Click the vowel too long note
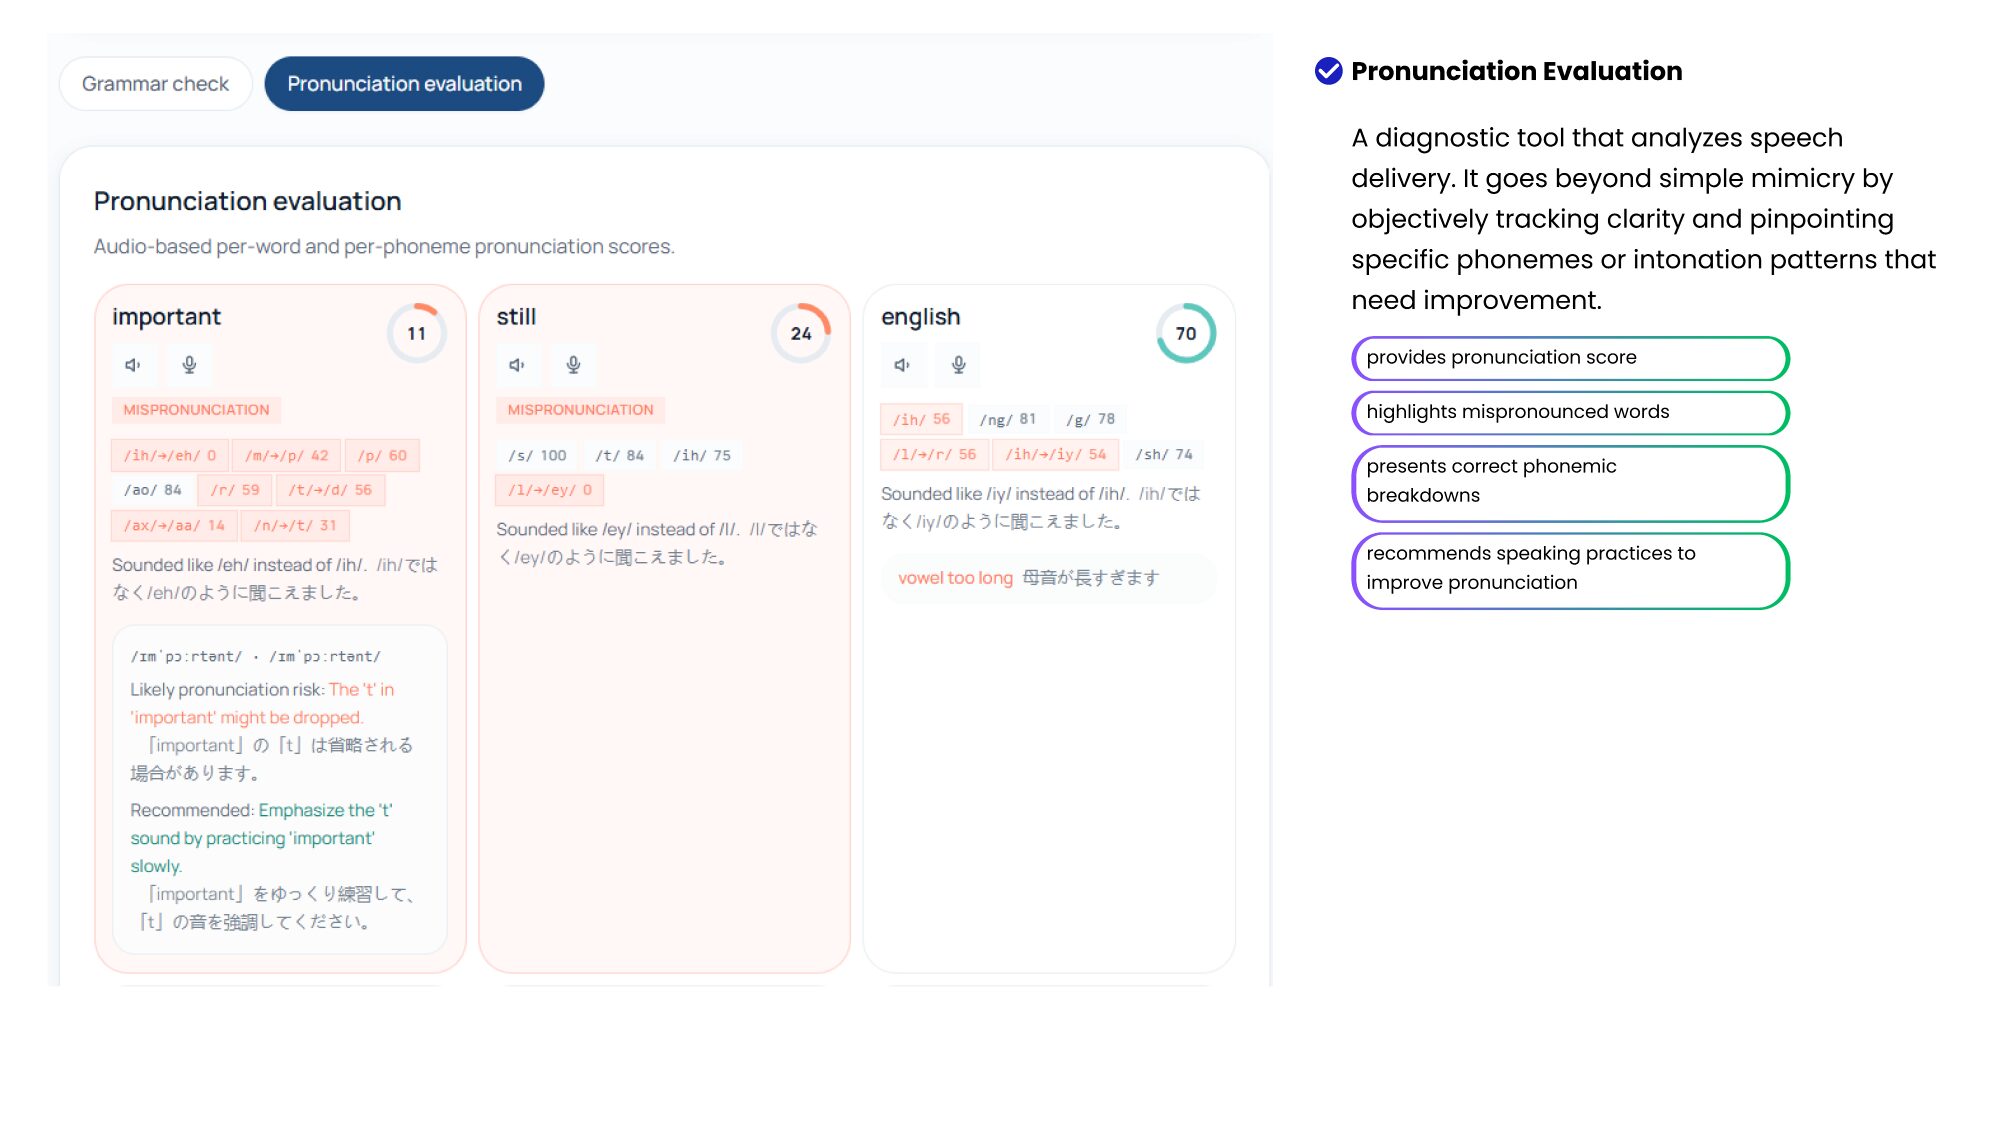The width and height of the screenshot is (2000, 1125). (1048, 578)
